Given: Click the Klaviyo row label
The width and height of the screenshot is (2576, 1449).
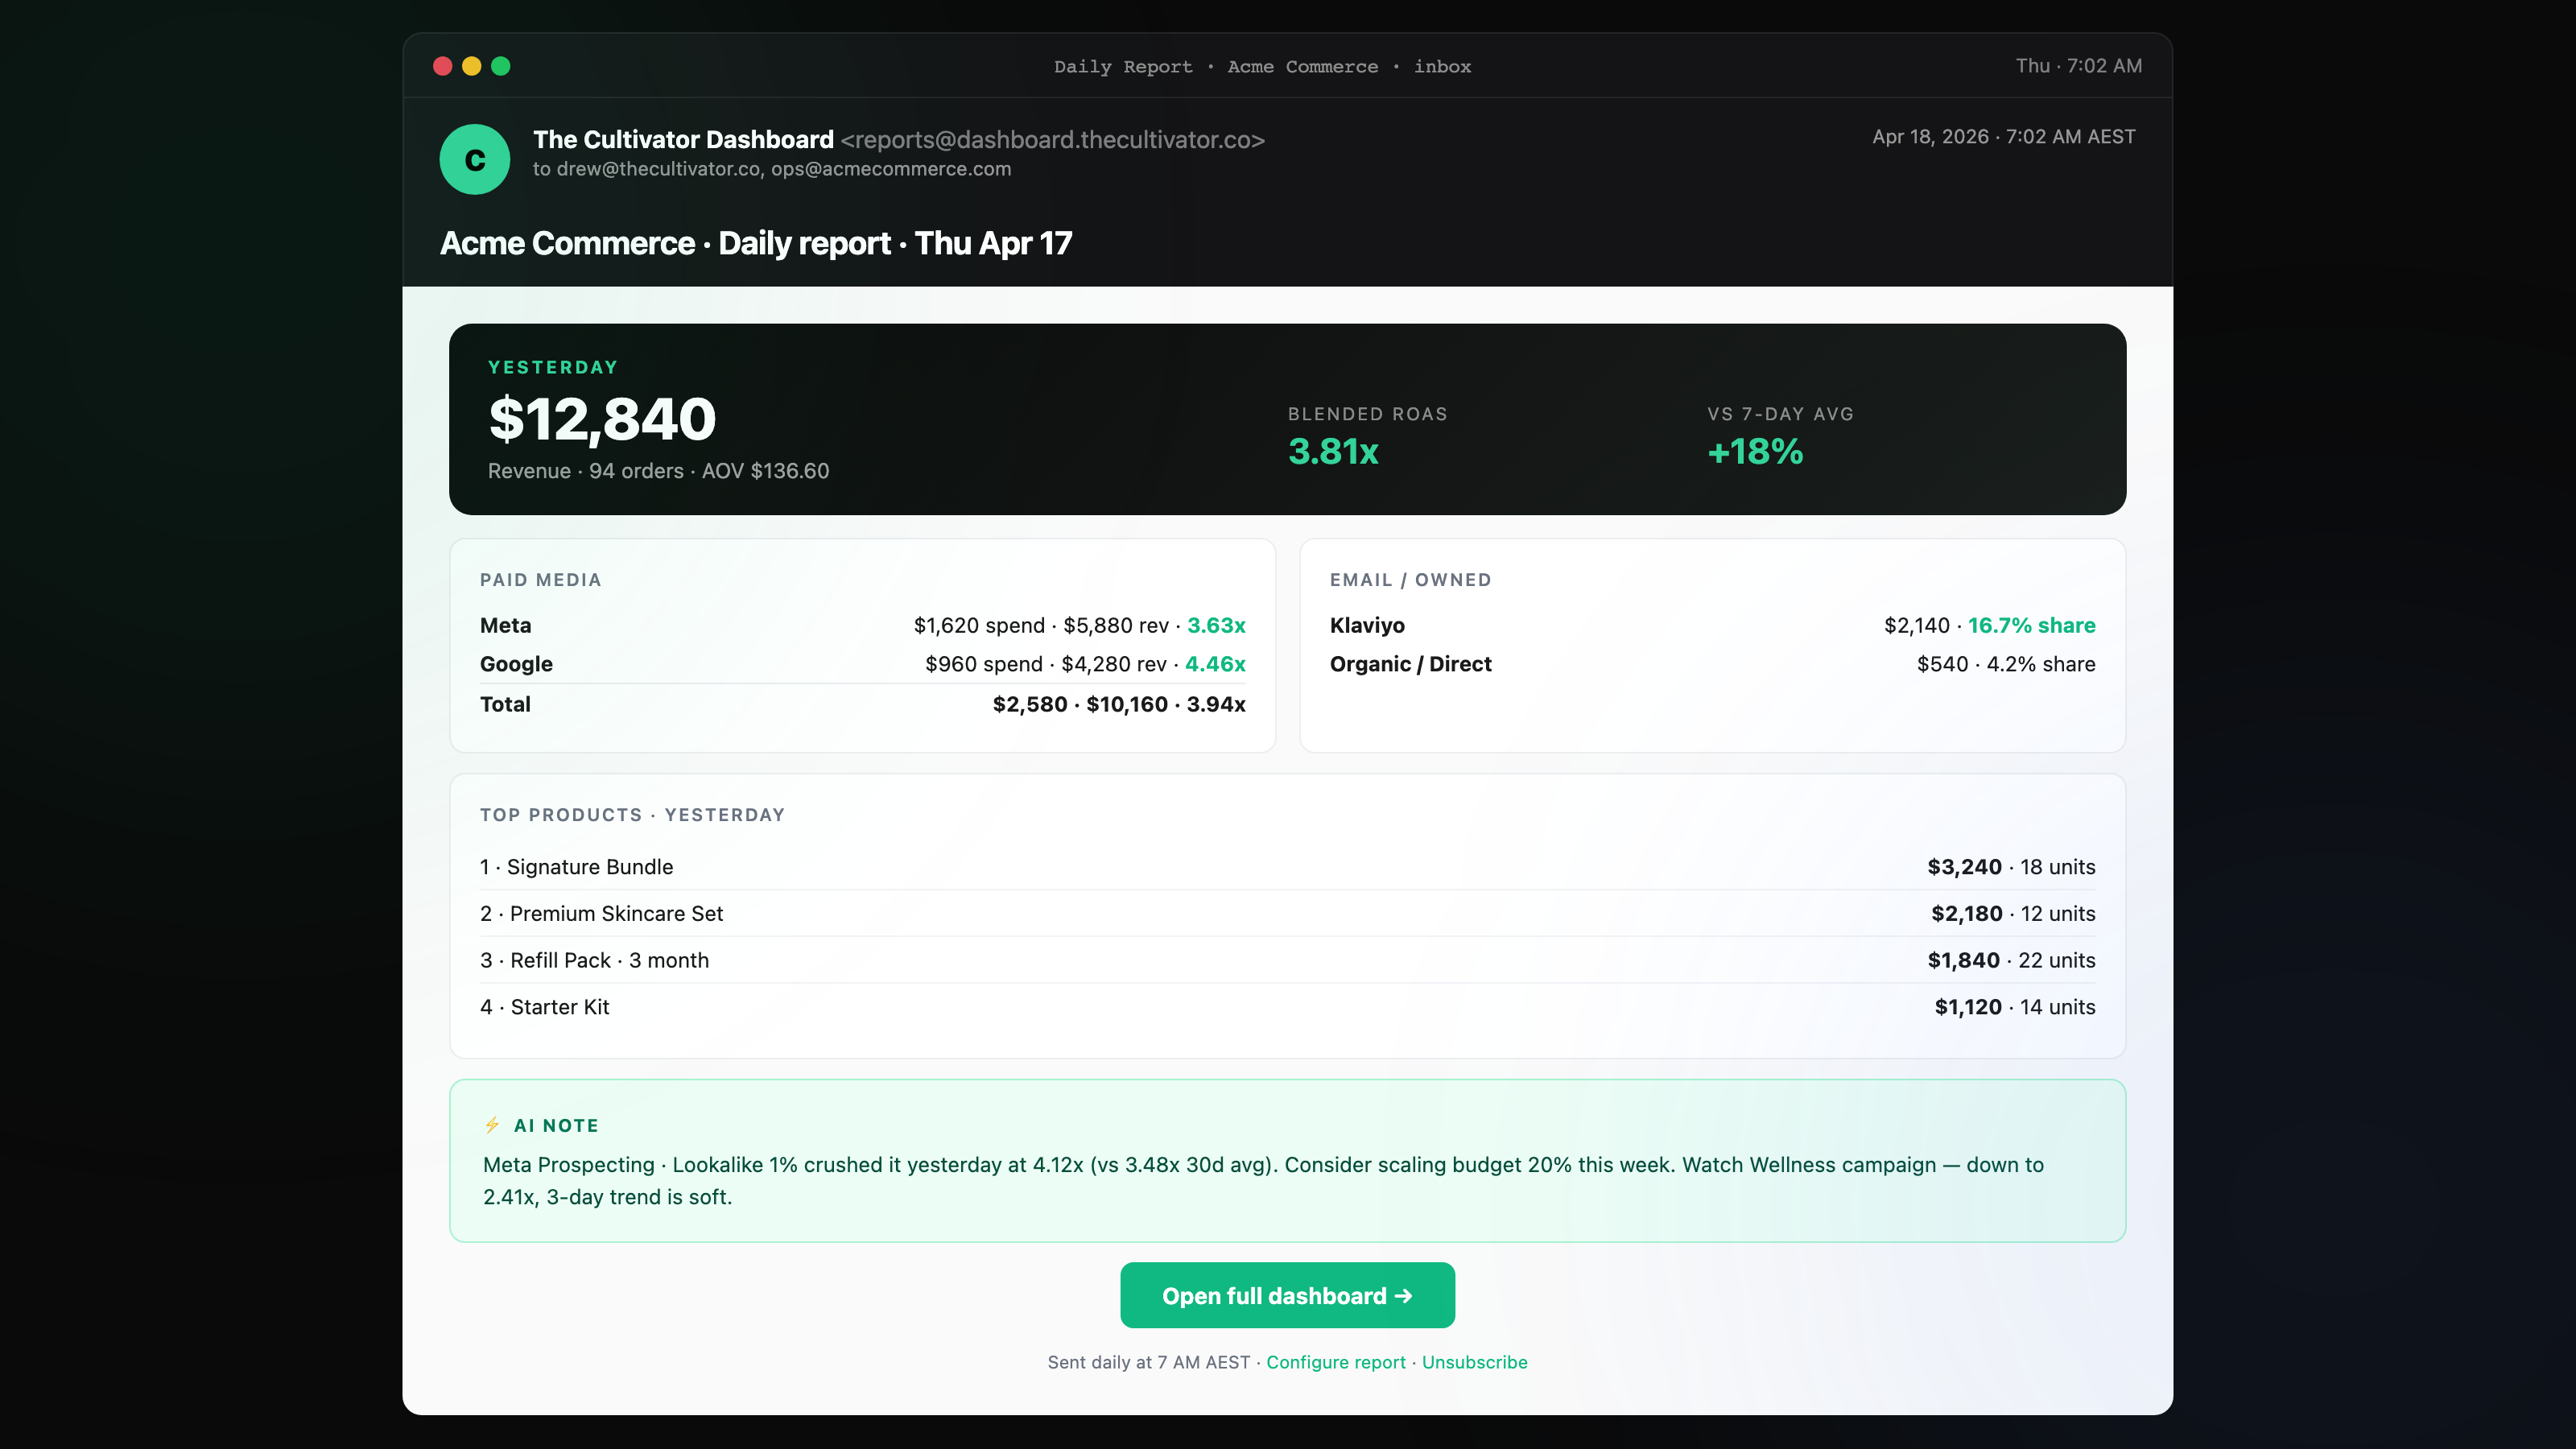Looking at the screenshot, I should [x=1367, y=625].
